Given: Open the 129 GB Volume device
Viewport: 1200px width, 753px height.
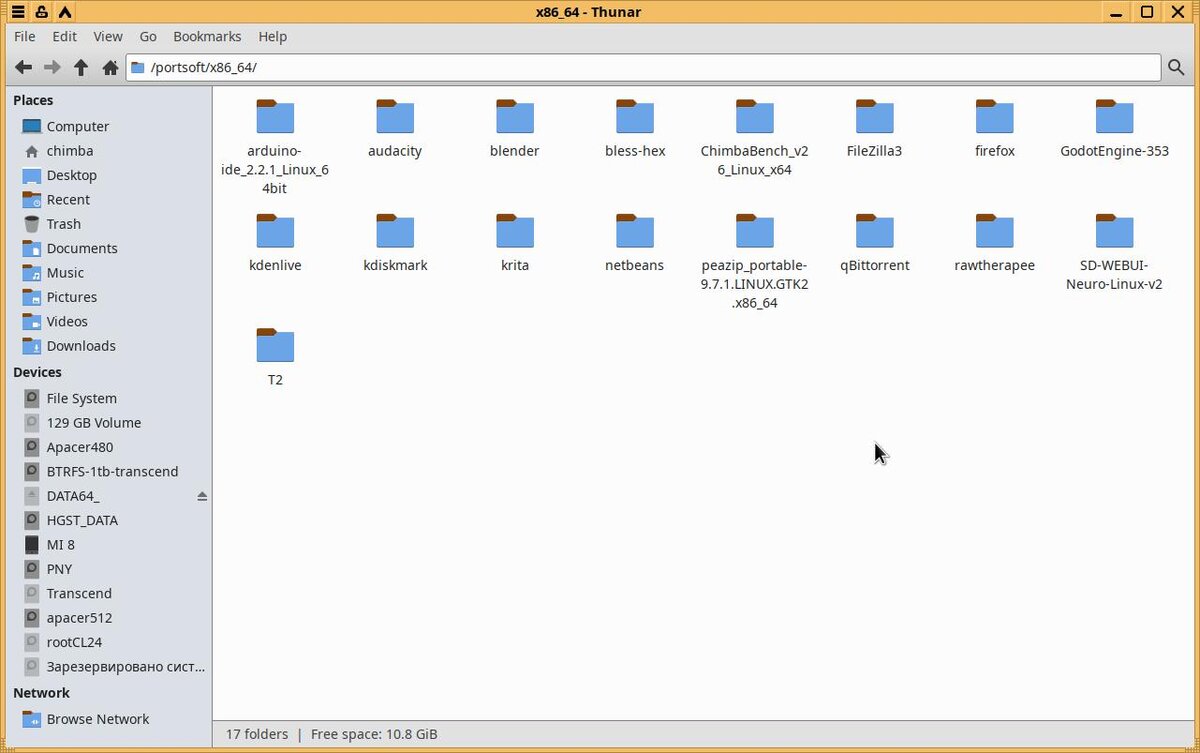Looking at the screenshot, I should [x=106, y=422].
